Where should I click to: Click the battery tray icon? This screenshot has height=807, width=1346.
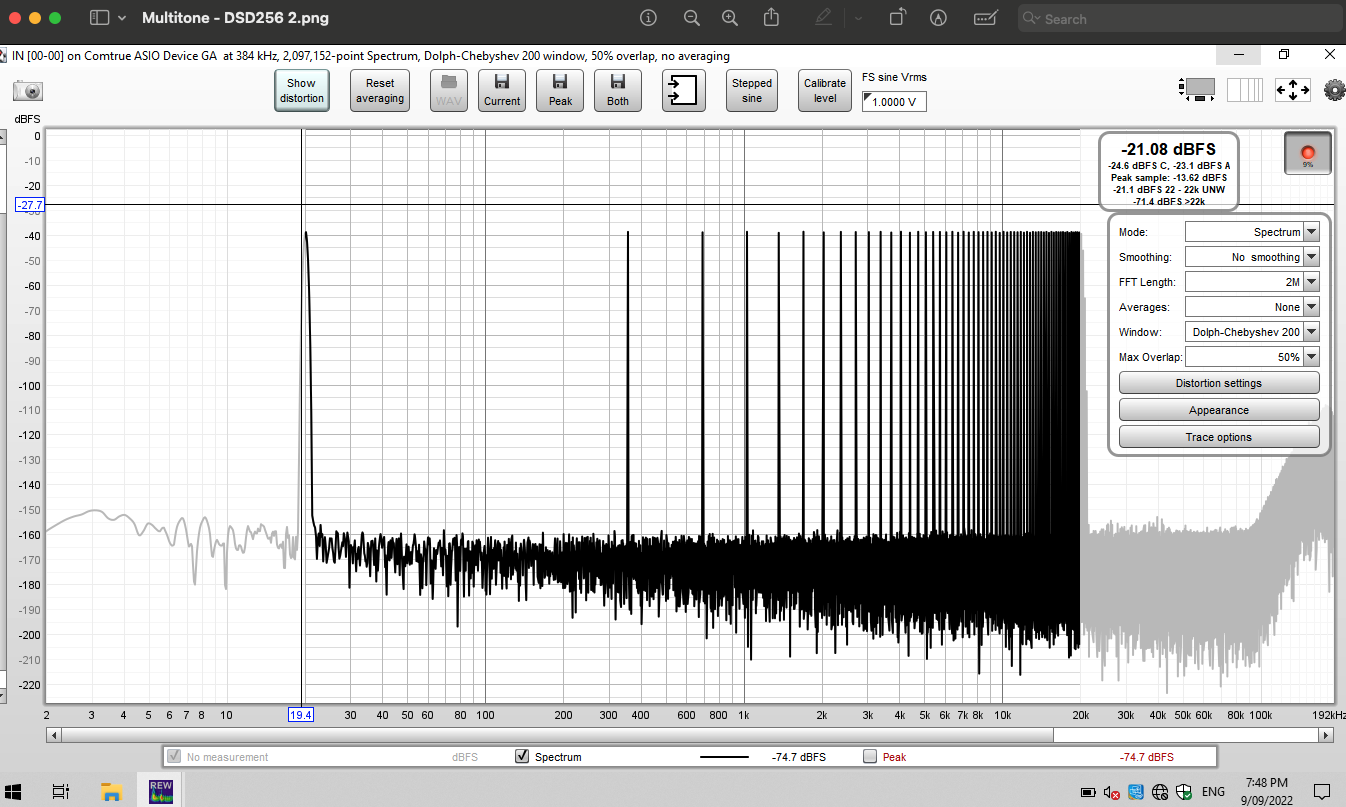1088,792
